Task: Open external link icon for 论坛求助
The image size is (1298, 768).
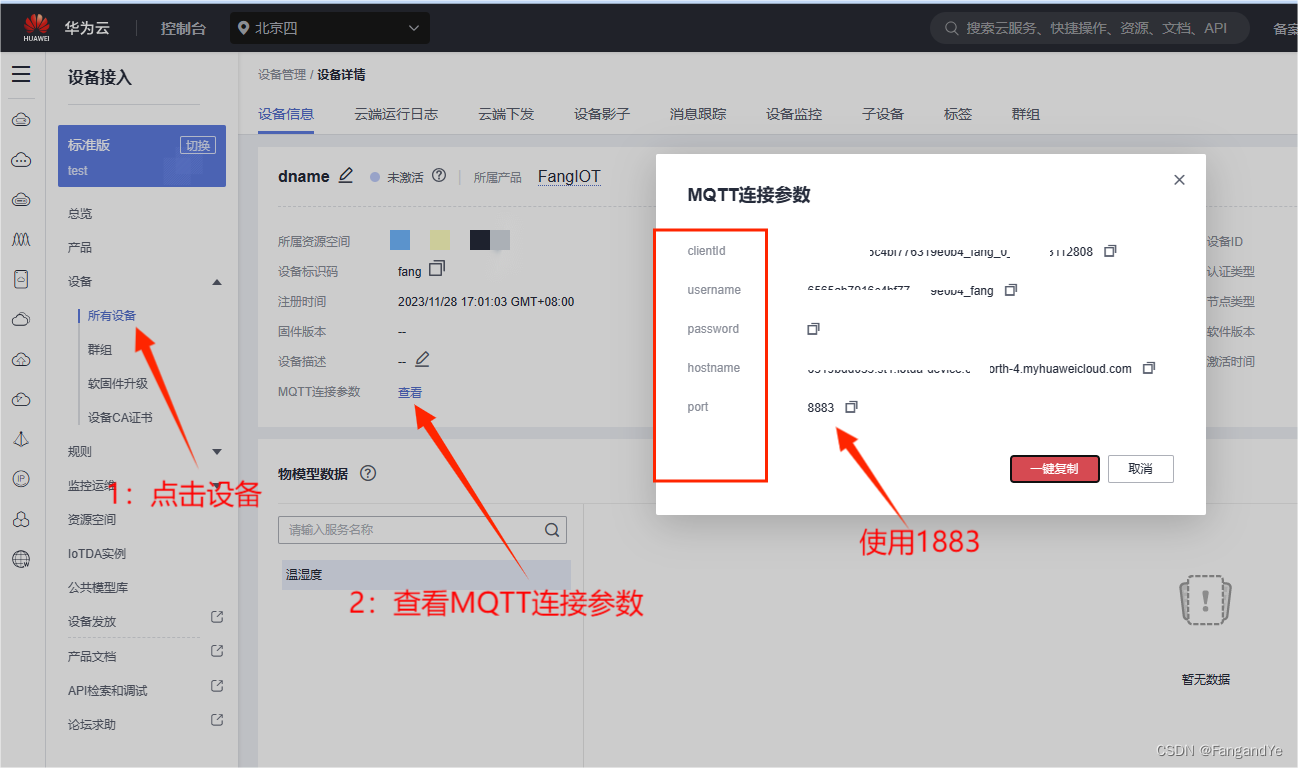Action: pyautogui.click(x=217, y=720)
